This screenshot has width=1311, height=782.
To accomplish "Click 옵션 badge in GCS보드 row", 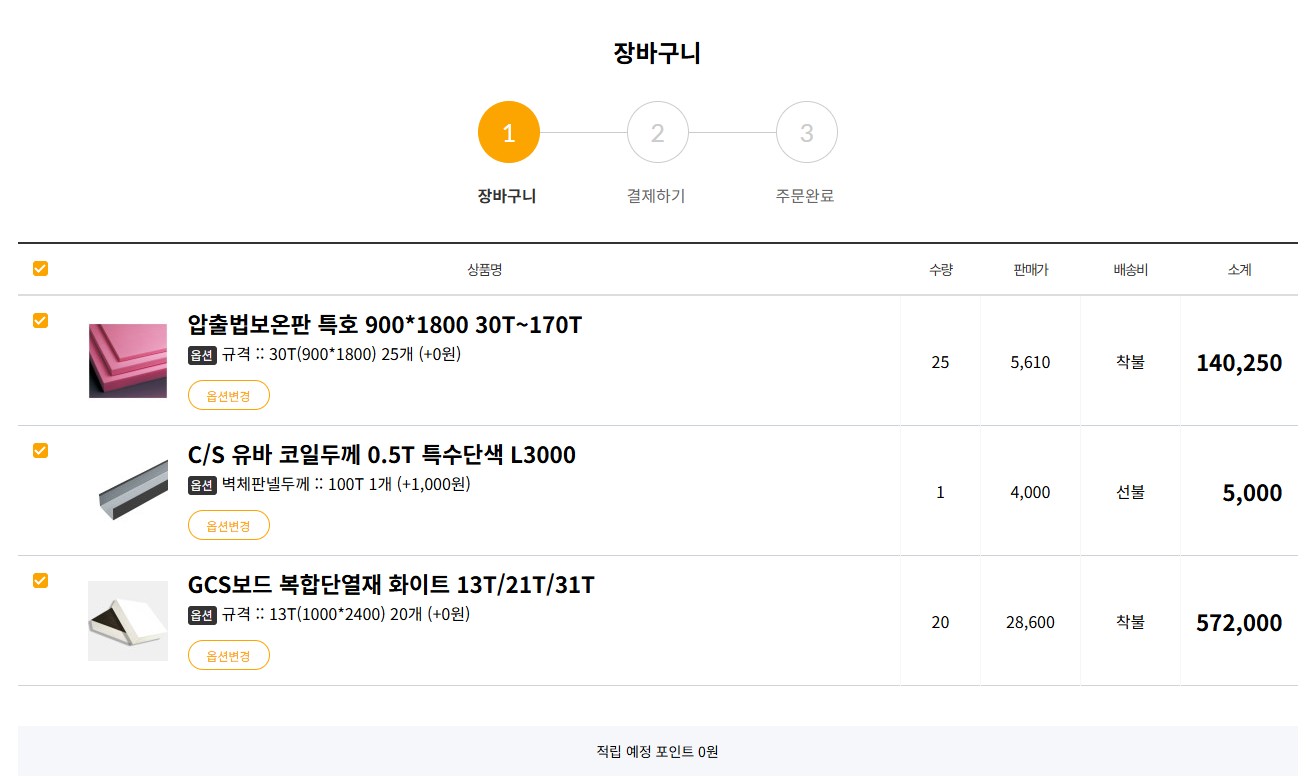I will click(x=202, y=615).
